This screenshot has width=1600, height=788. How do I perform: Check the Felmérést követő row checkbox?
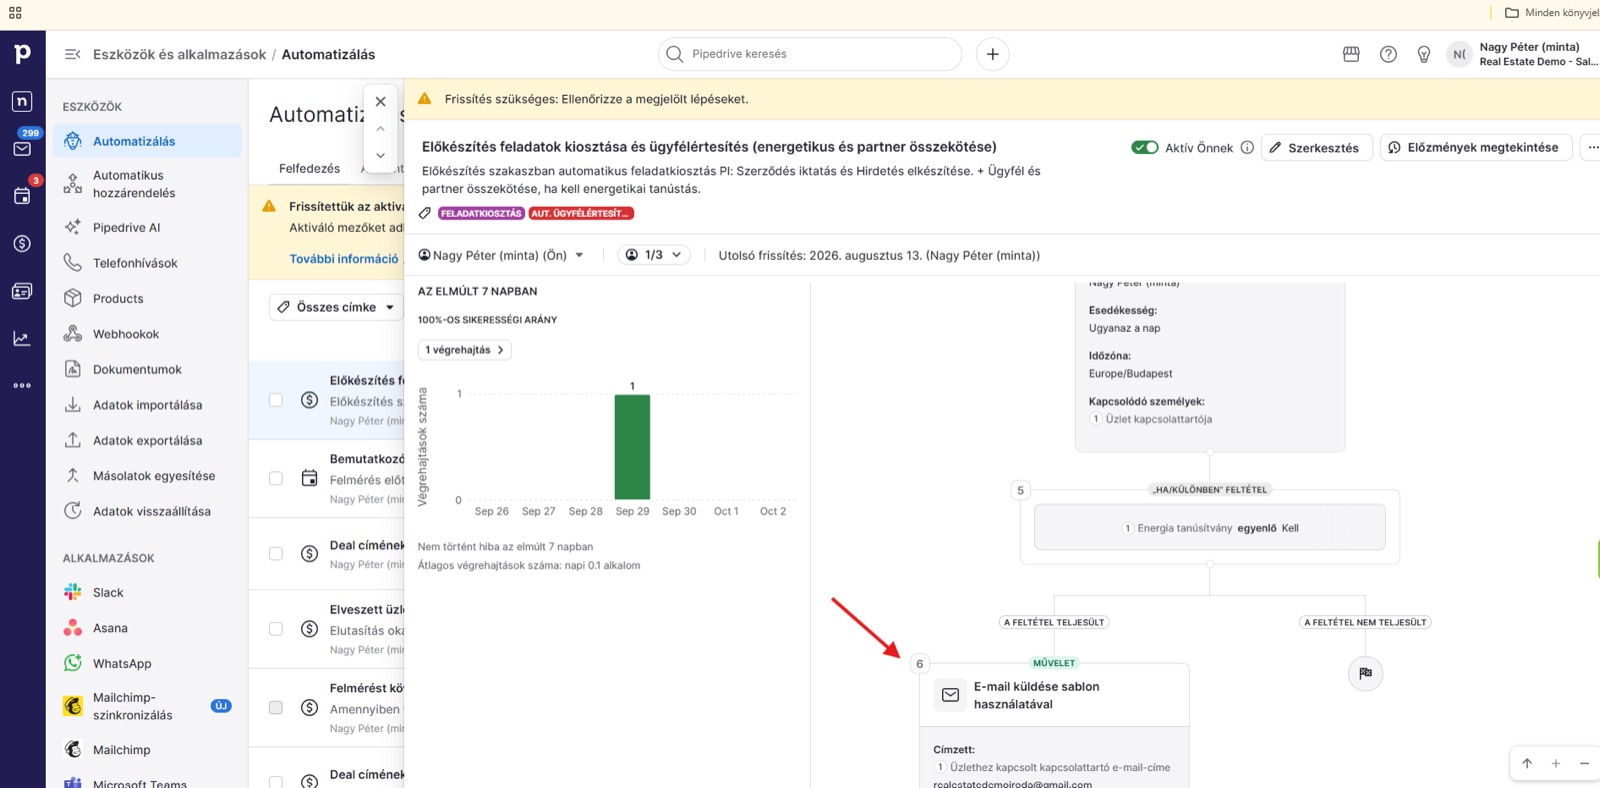(276, 708)
